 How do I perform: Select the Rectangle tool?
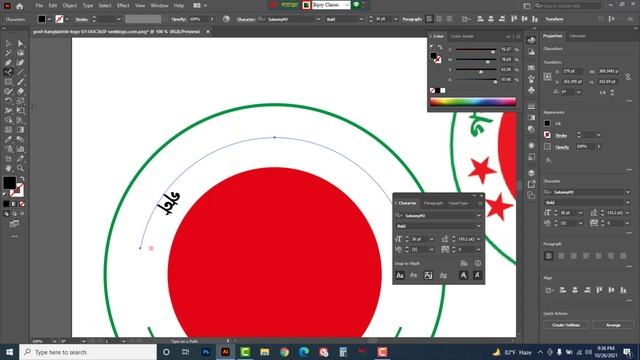click(x=8, y=82)
